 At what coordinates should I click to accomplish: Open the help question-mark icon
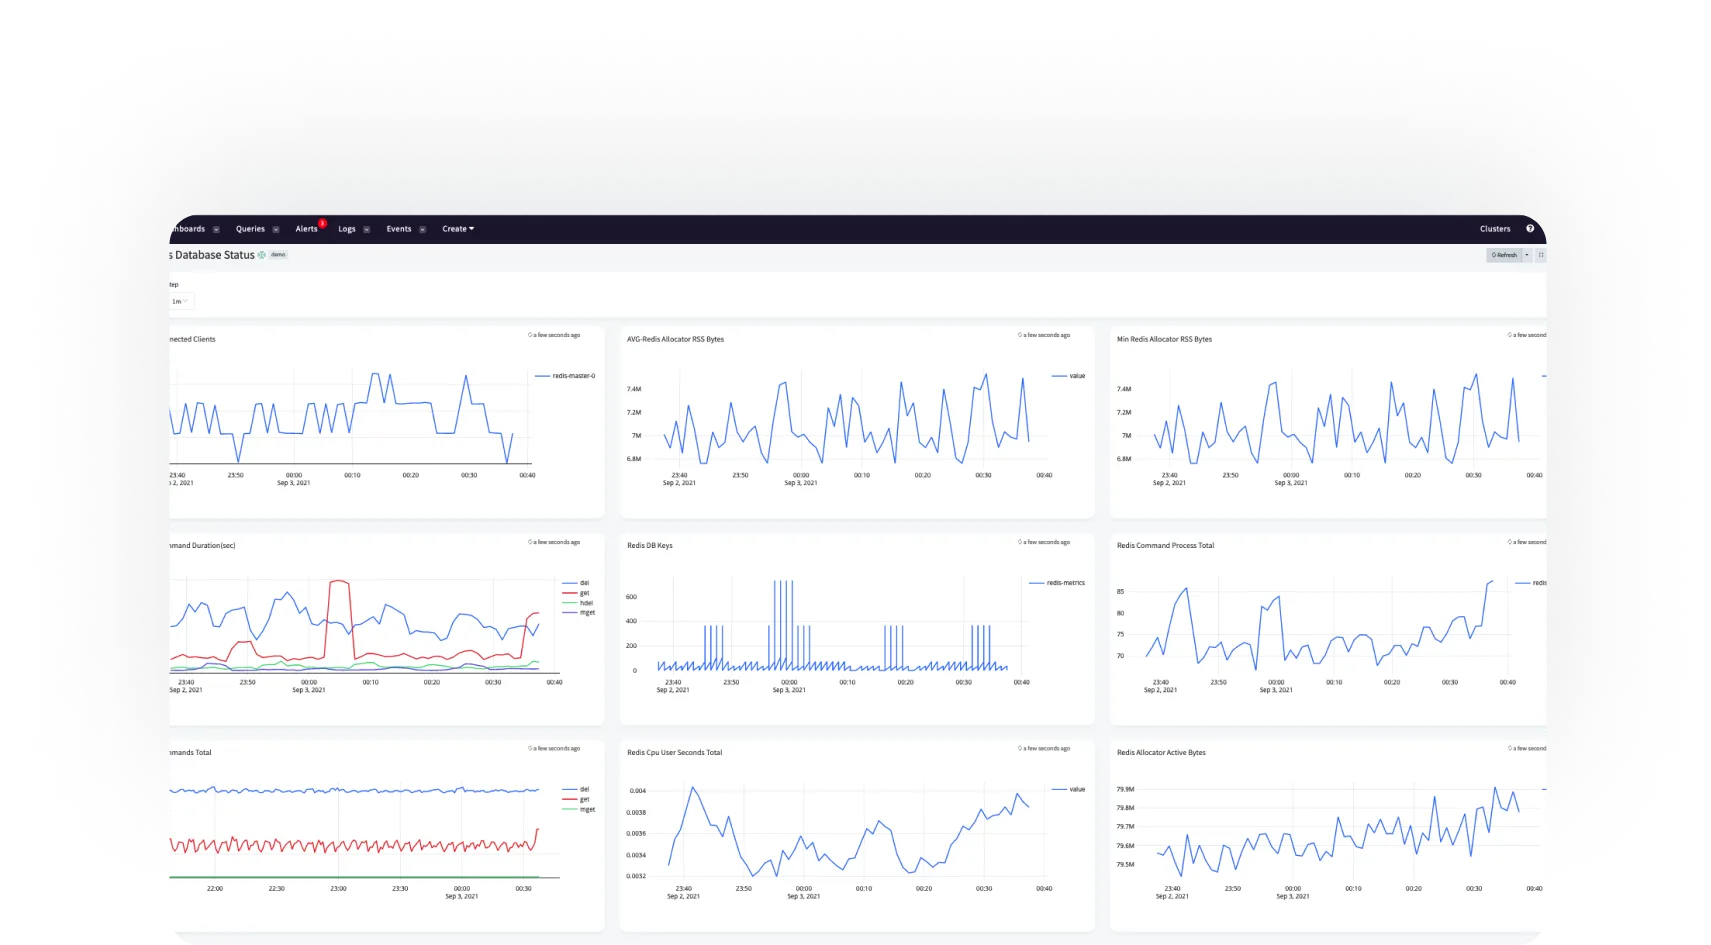1530,229
